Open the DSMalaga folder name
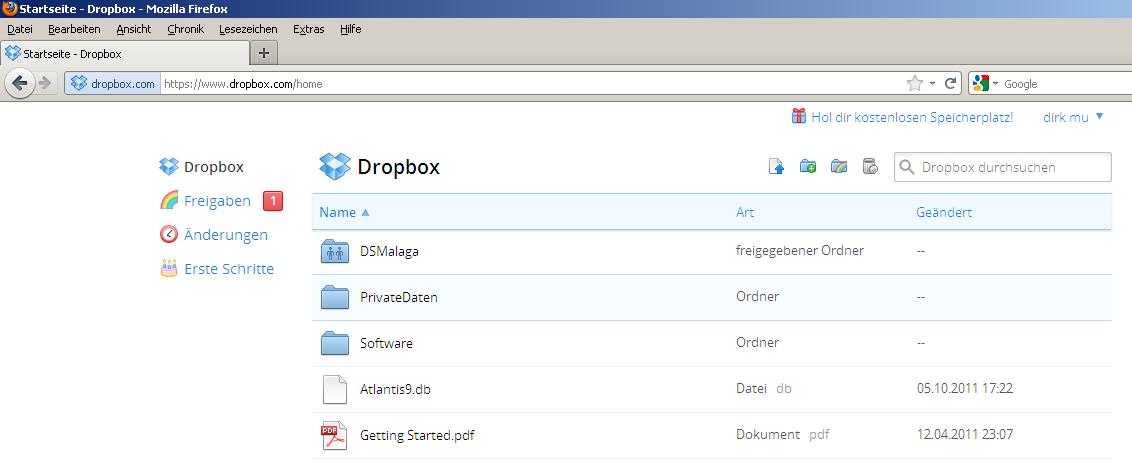The width and height of the screenshot is (1132, 471). coord(389,251)
